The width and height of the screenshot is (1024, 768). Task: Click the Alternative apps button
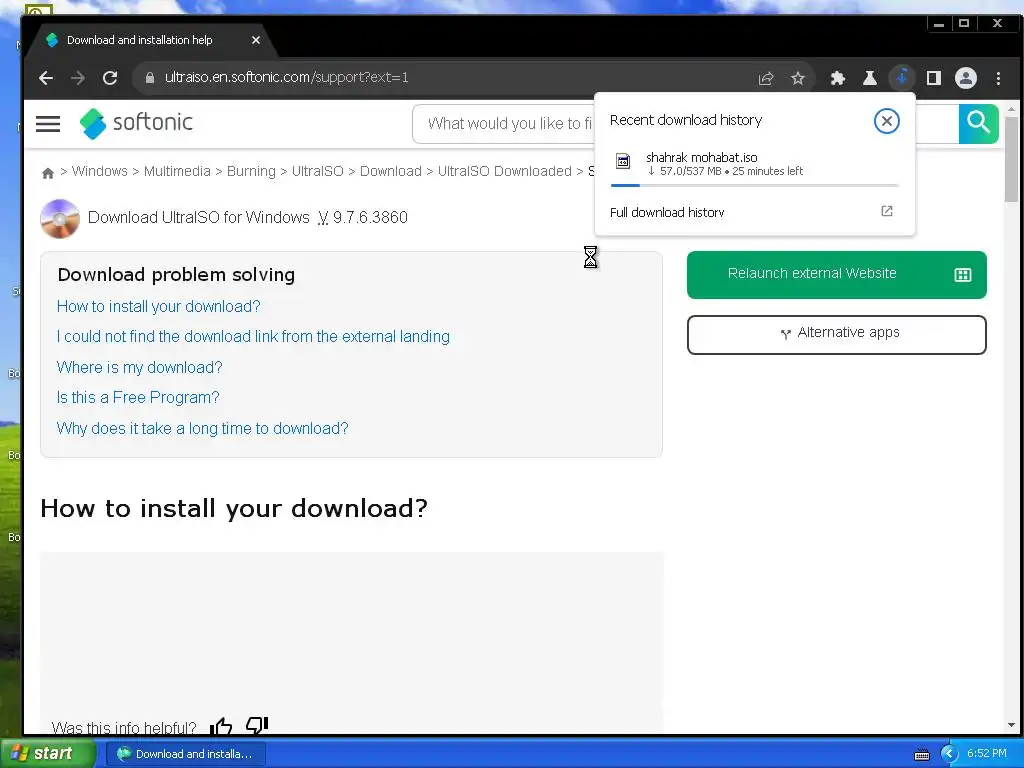pos(837,335)
